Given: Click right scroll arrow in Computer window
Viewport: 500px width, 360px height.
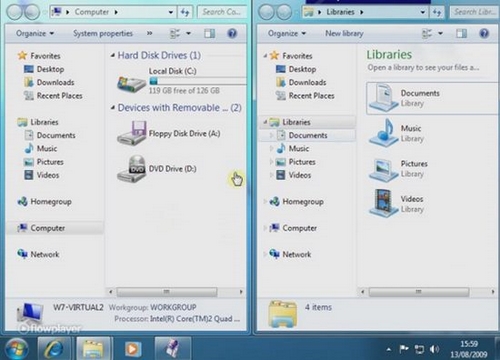Looking at the screenshot, I should 241,292.
